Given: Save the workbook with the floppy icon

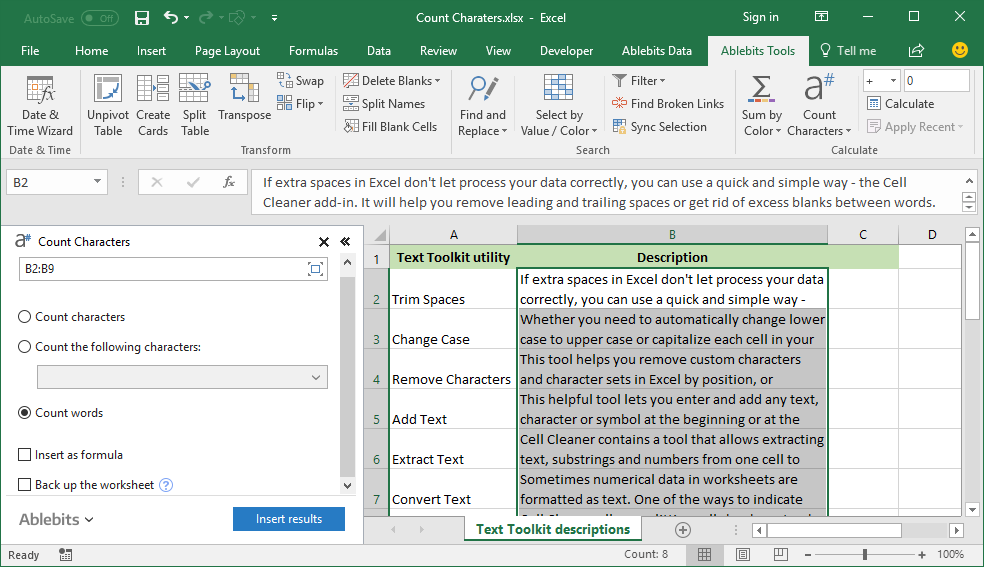Looking at the screenshot, I should (142, 18).
